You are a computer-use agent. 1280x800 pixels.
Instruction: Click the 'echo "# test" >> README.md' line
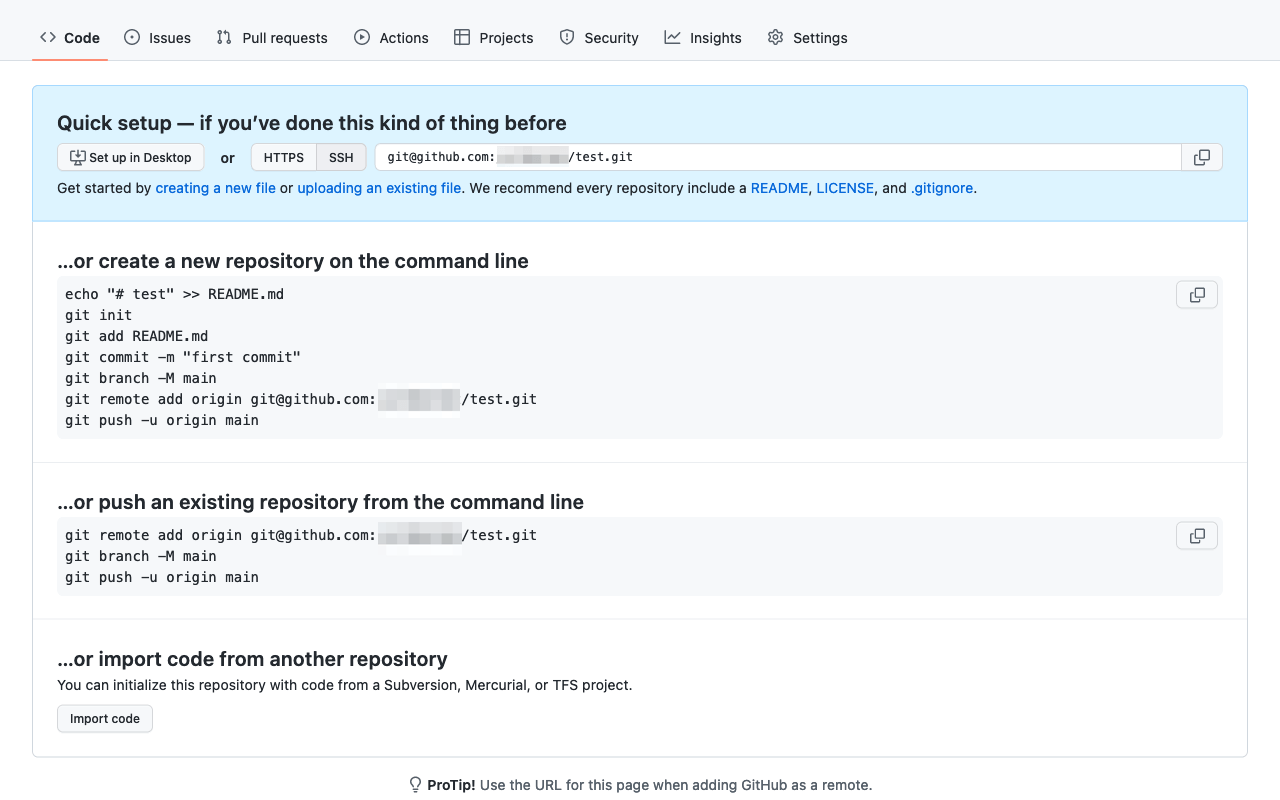point(175,294)
